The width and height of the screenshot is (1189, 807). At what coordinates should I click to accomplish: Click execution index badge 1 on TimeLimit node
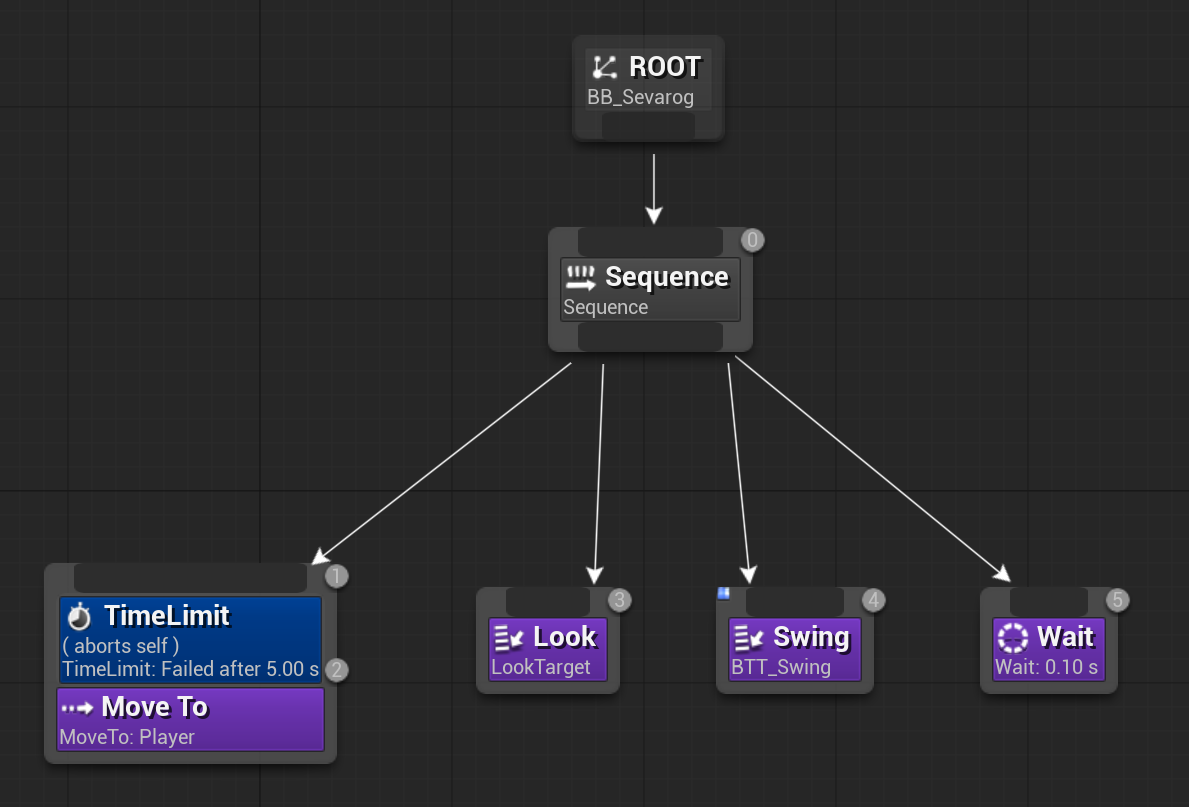point(337,576)
